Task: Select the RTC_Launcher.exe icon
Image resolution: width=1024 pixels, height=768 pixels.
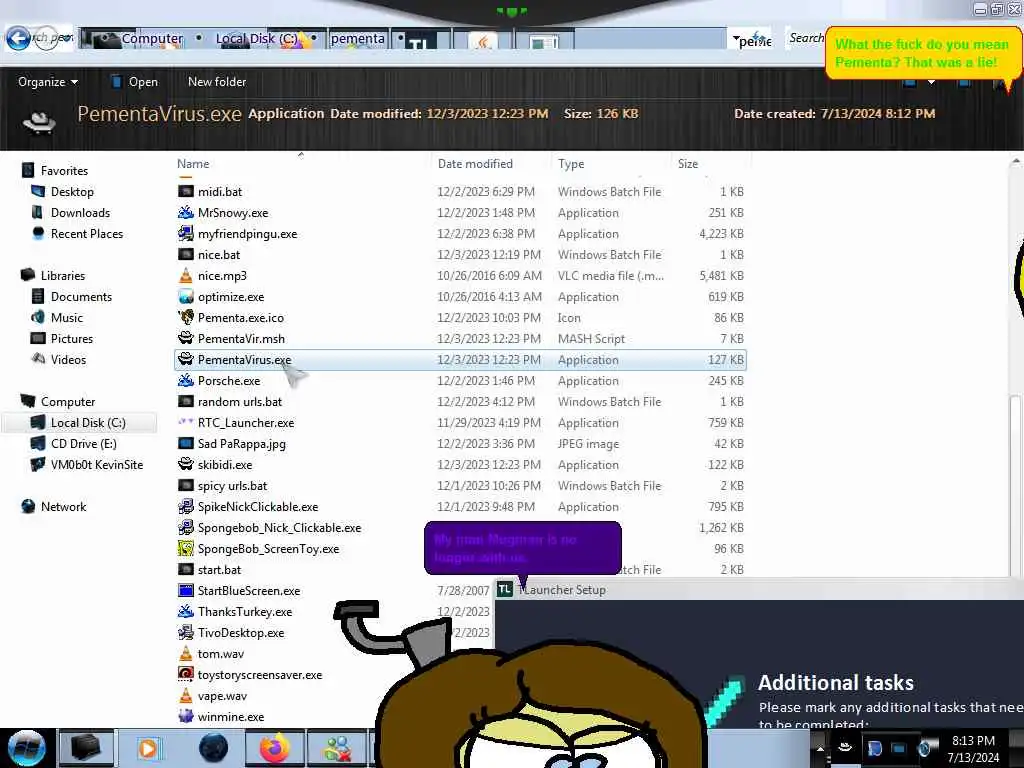Action: point(186,423)
